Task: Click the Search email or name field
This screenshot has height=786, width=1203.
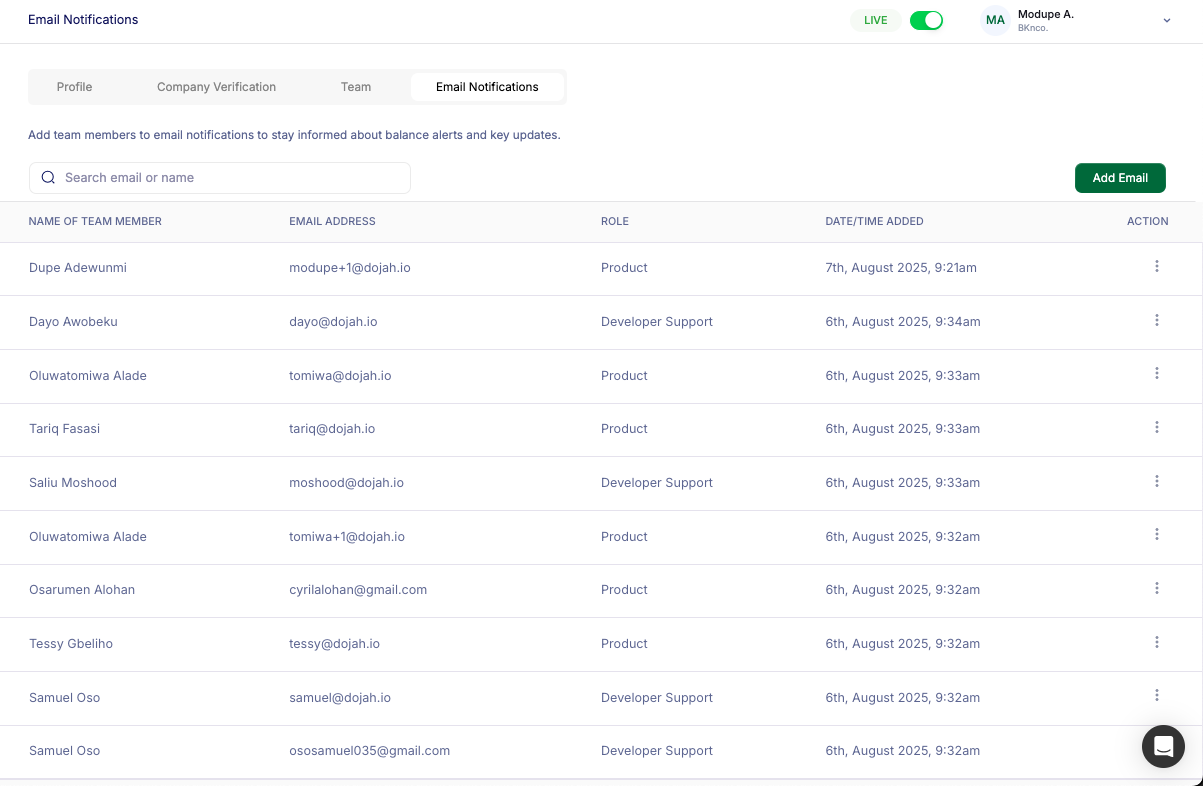Action: click(x=230, y=178)
